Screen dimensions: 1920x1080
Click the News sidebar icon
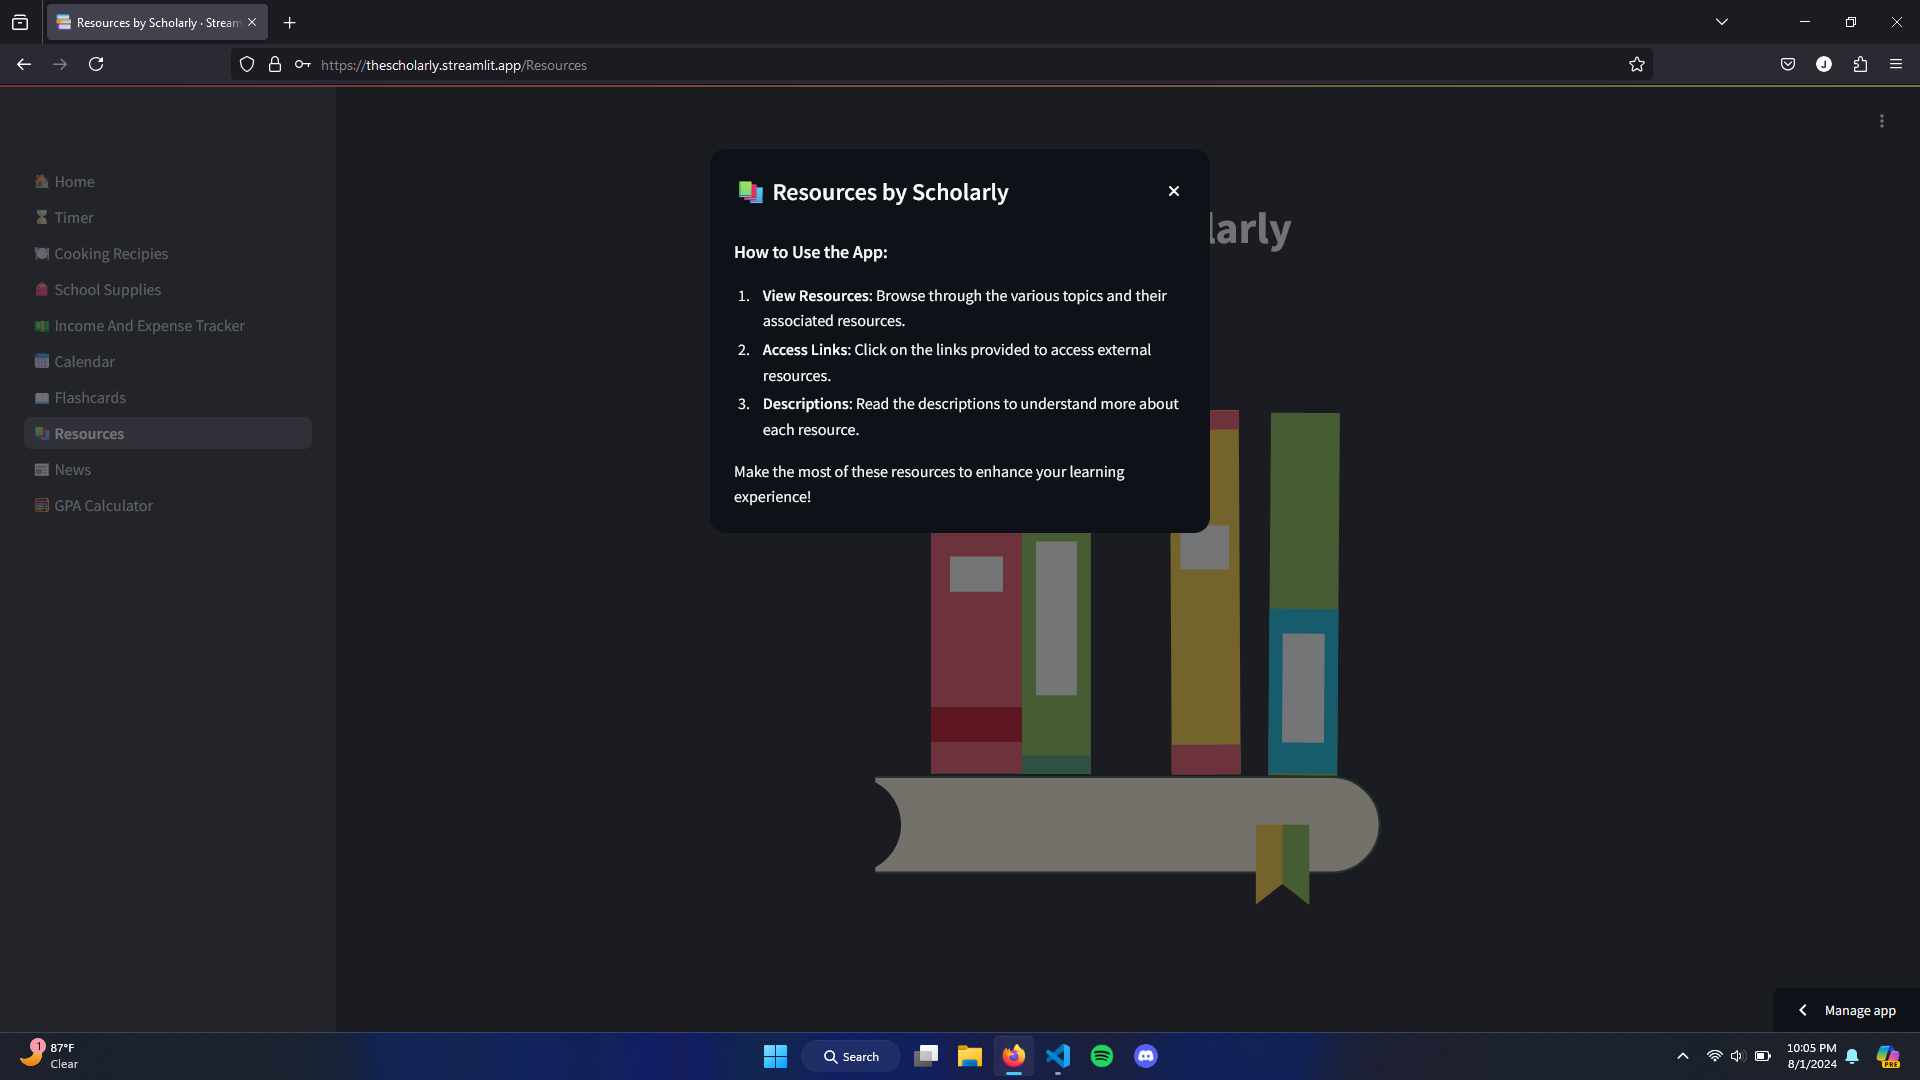pos(41,469)
